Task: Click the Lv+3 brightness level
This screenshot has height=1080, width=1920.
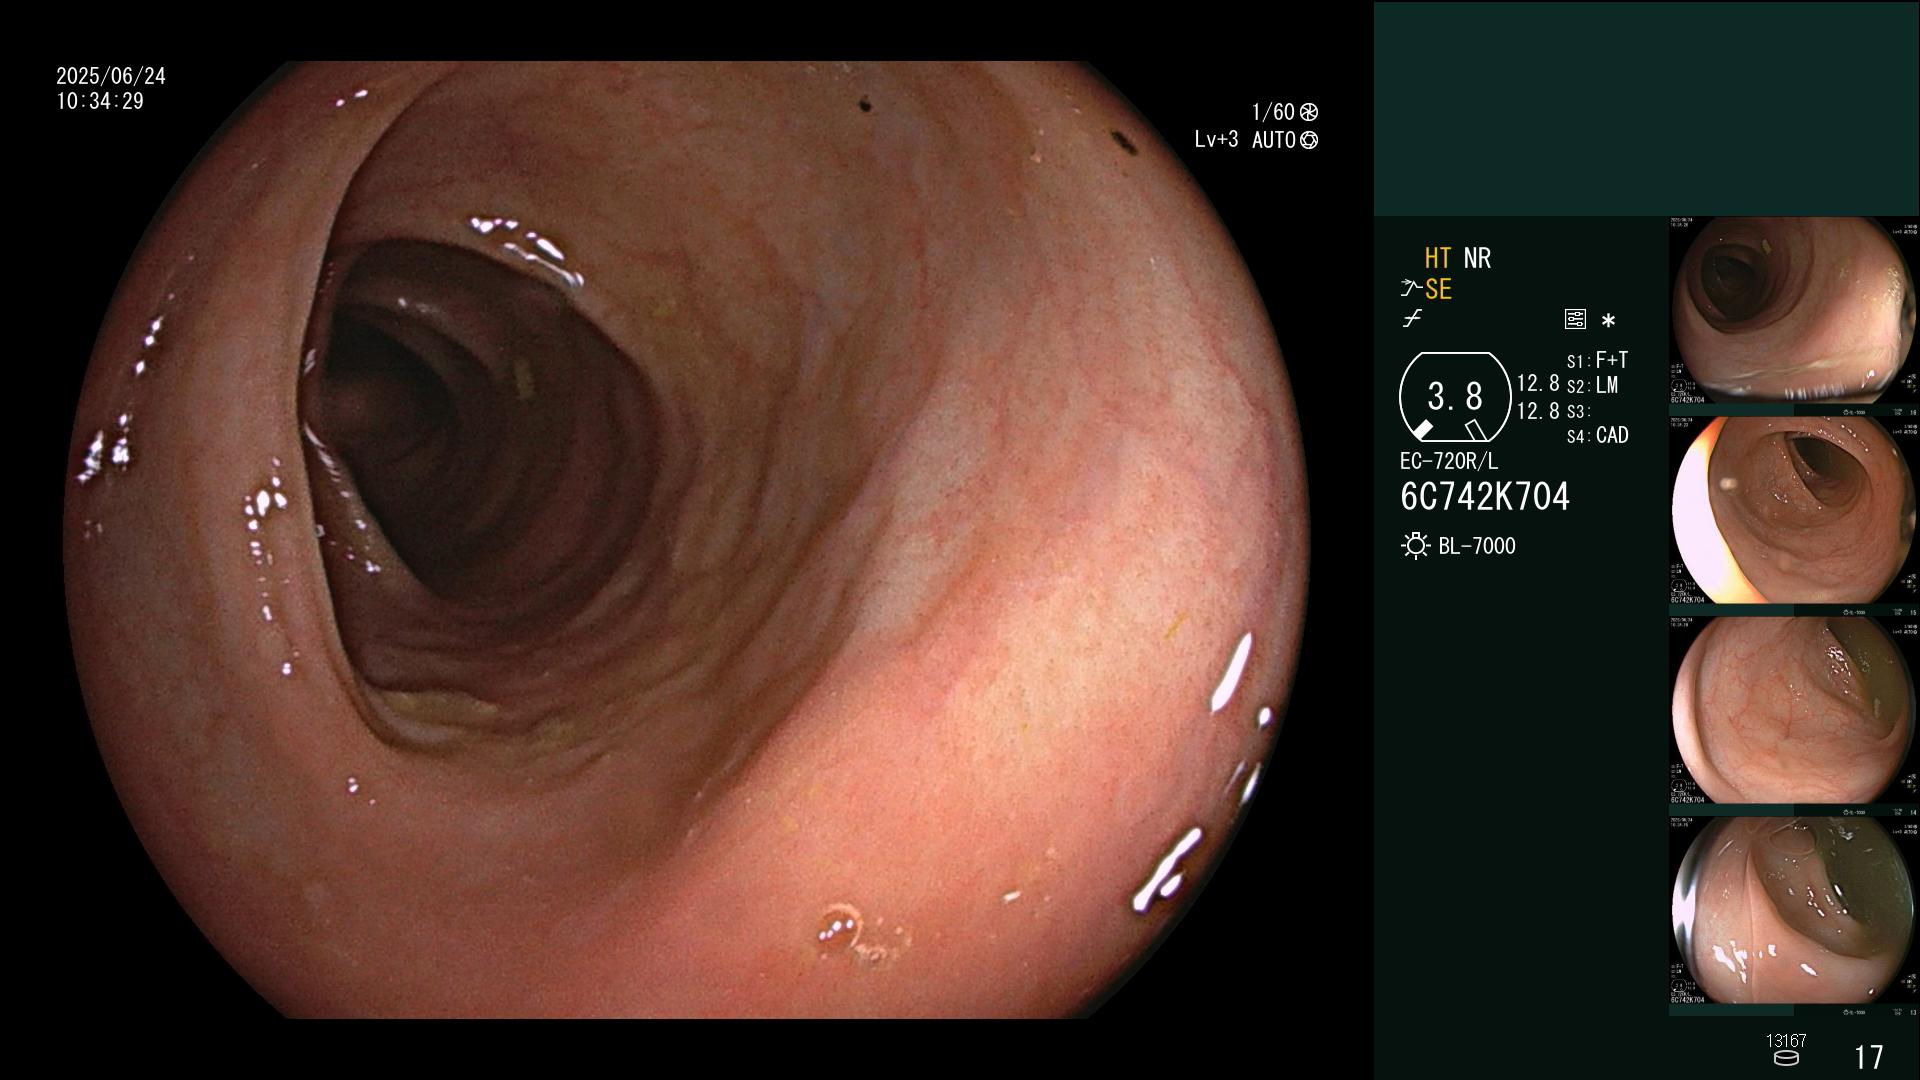Action: 1216,140
